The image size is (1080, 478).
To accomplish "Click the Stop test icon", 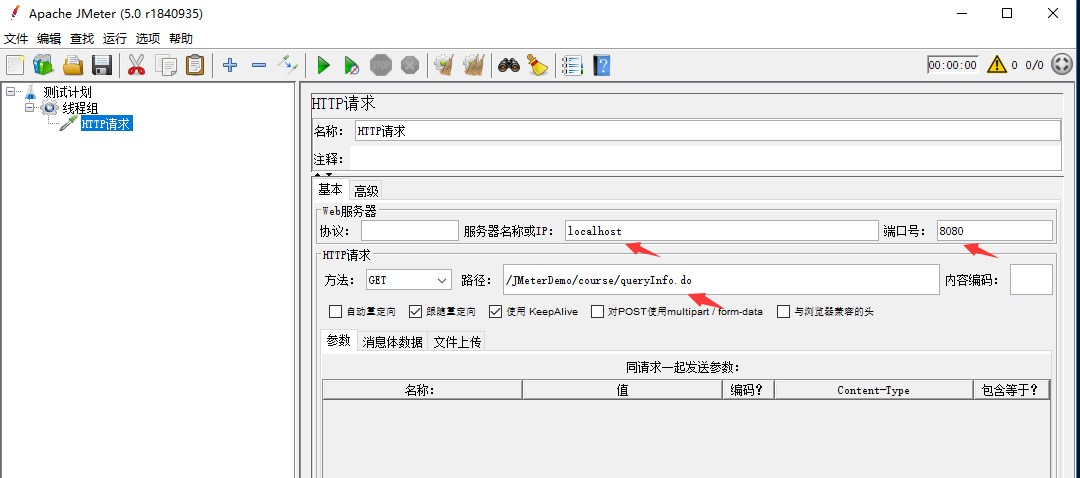I will [381, 65].
